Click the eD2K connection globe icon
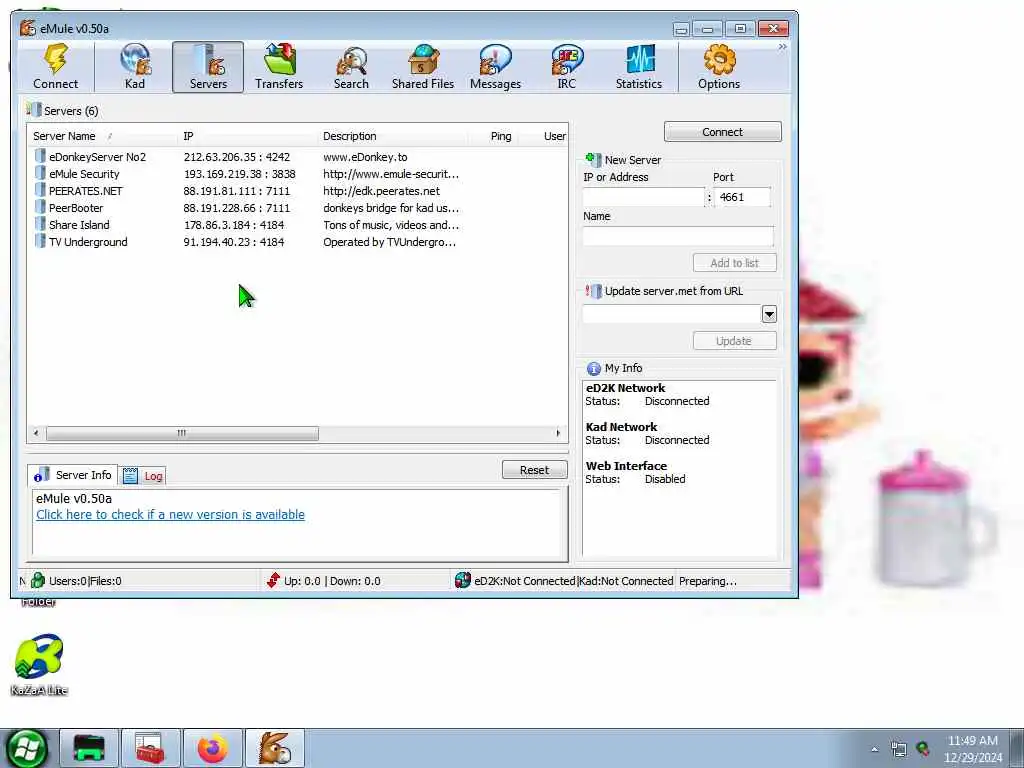1024x768 pixels. (462, 580)
